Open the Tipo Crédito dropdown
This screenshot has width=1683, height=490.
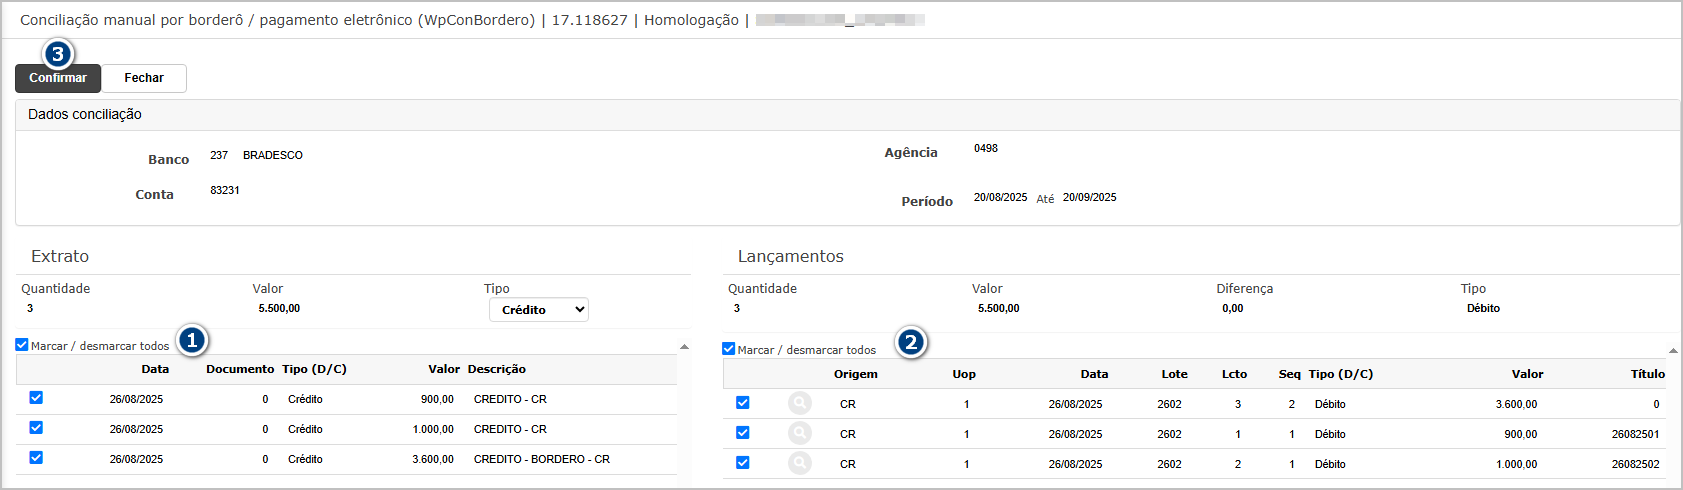(538, 310)
